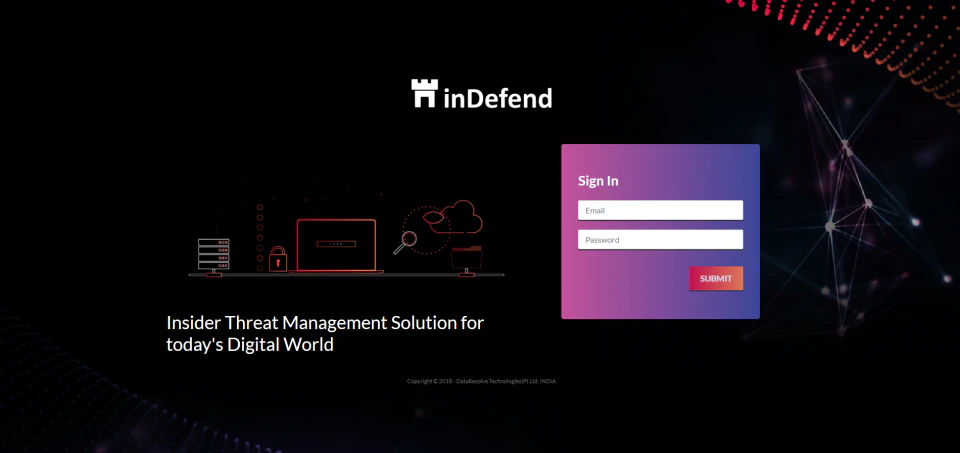Click the DataResolve Technologies copyright text
960x453 pixels.
(x=481, y=381)
